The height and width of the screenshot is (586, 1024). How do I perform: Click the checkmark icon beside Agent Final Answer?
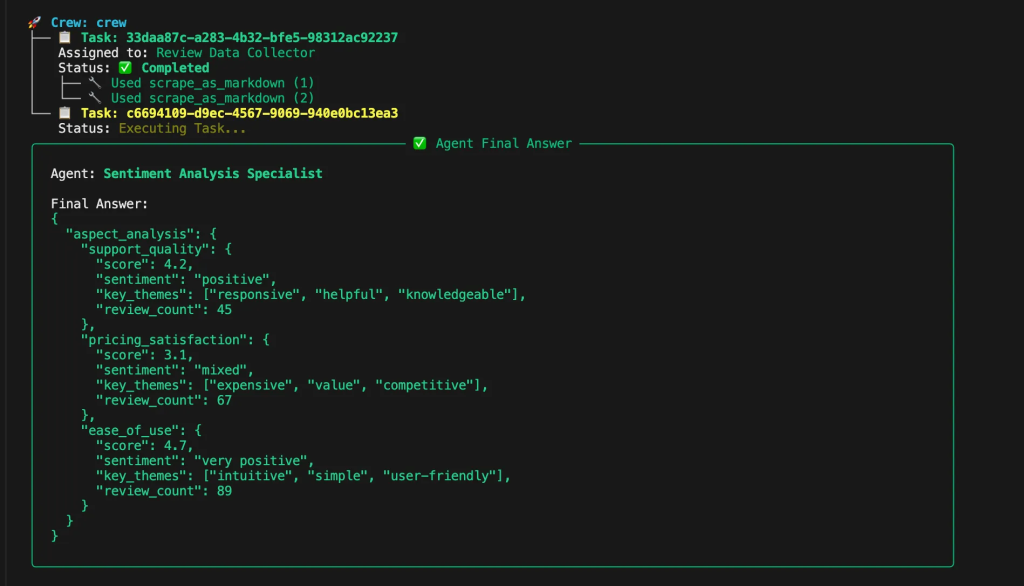click(x=420, y=144)
